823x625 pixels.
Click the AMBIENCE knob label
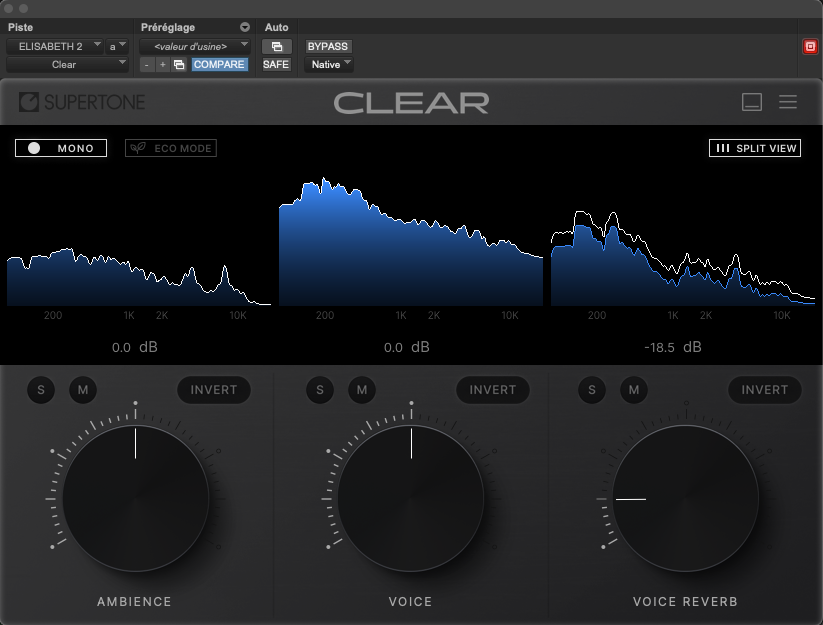point(134,601)
